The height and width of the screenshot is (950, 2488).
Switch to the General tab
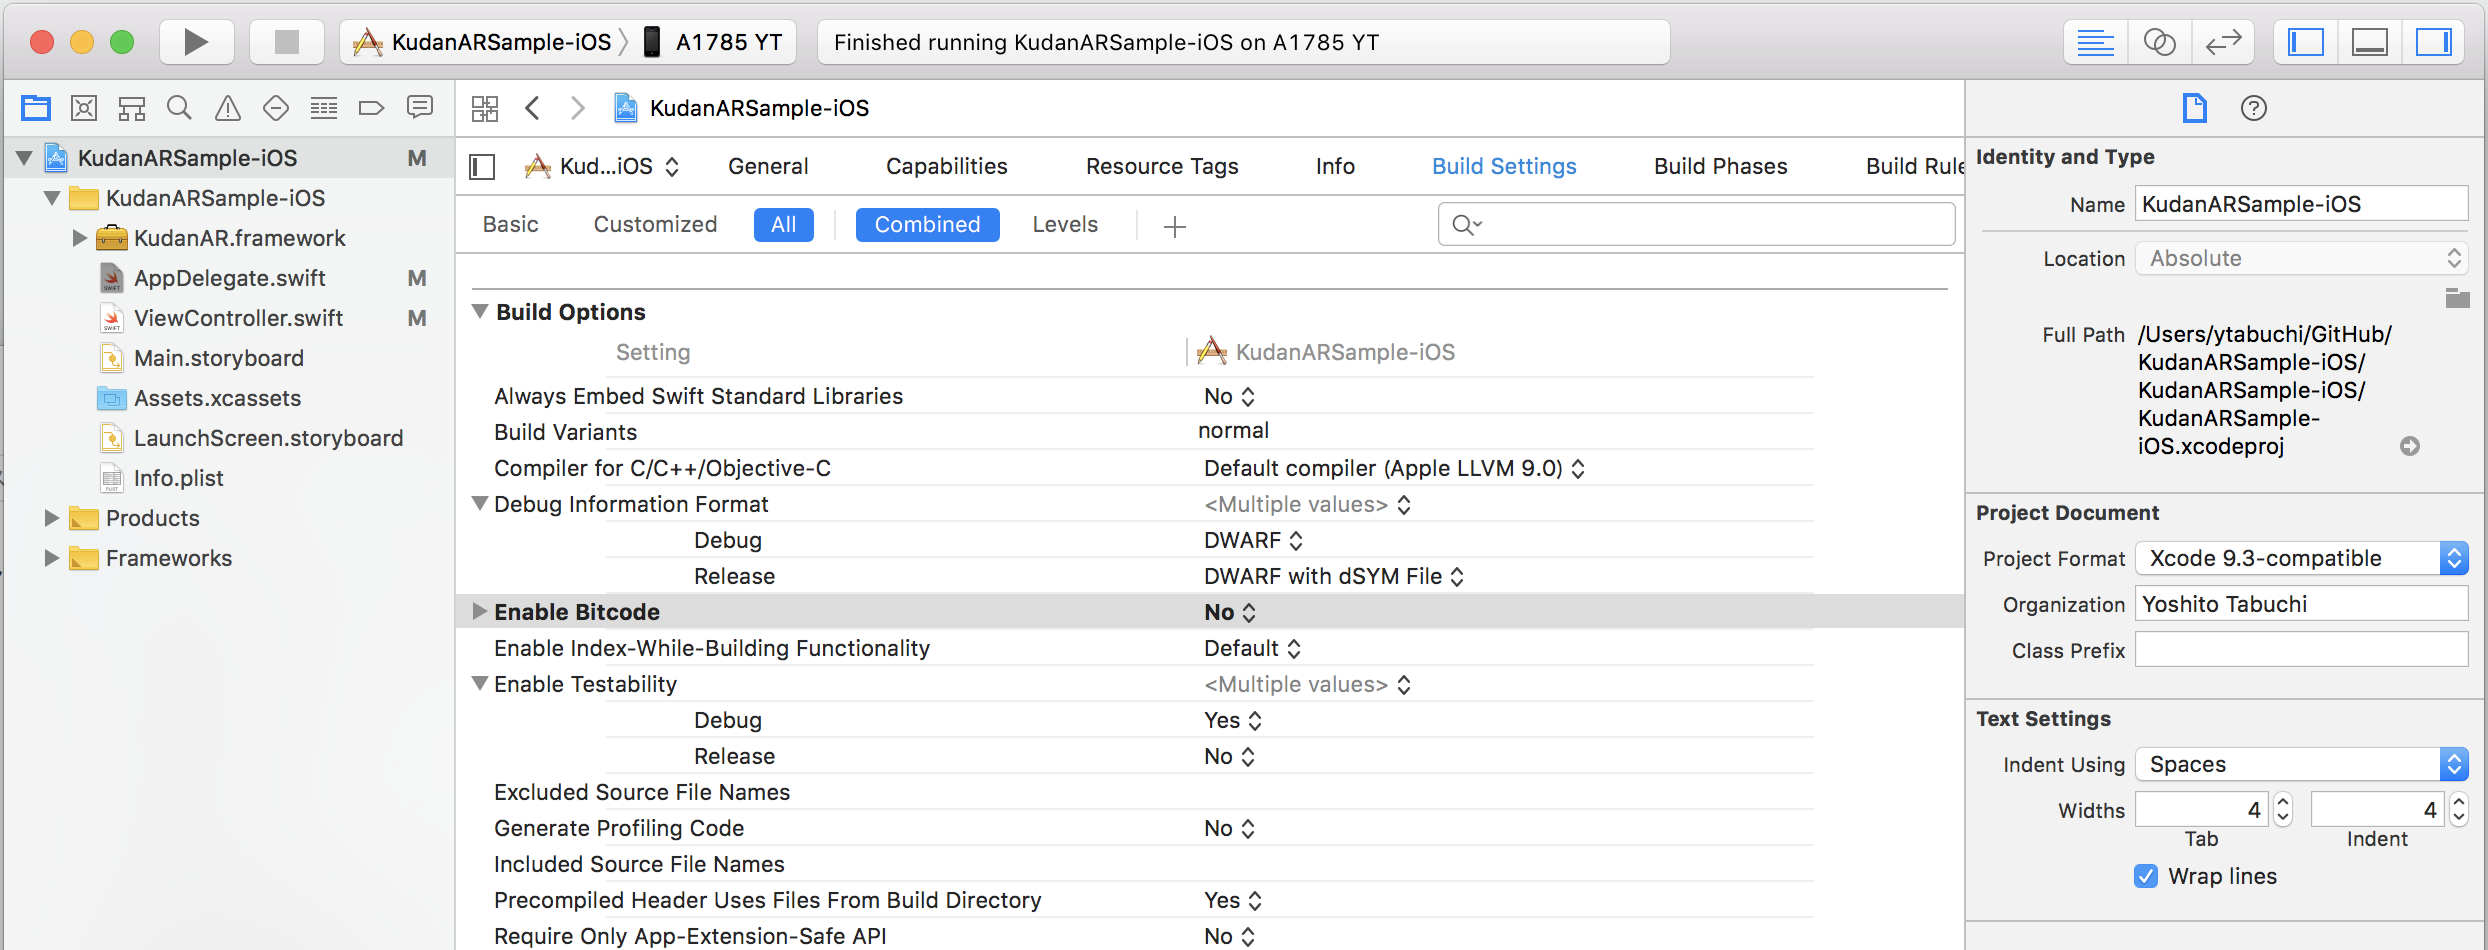click(768, 166)
